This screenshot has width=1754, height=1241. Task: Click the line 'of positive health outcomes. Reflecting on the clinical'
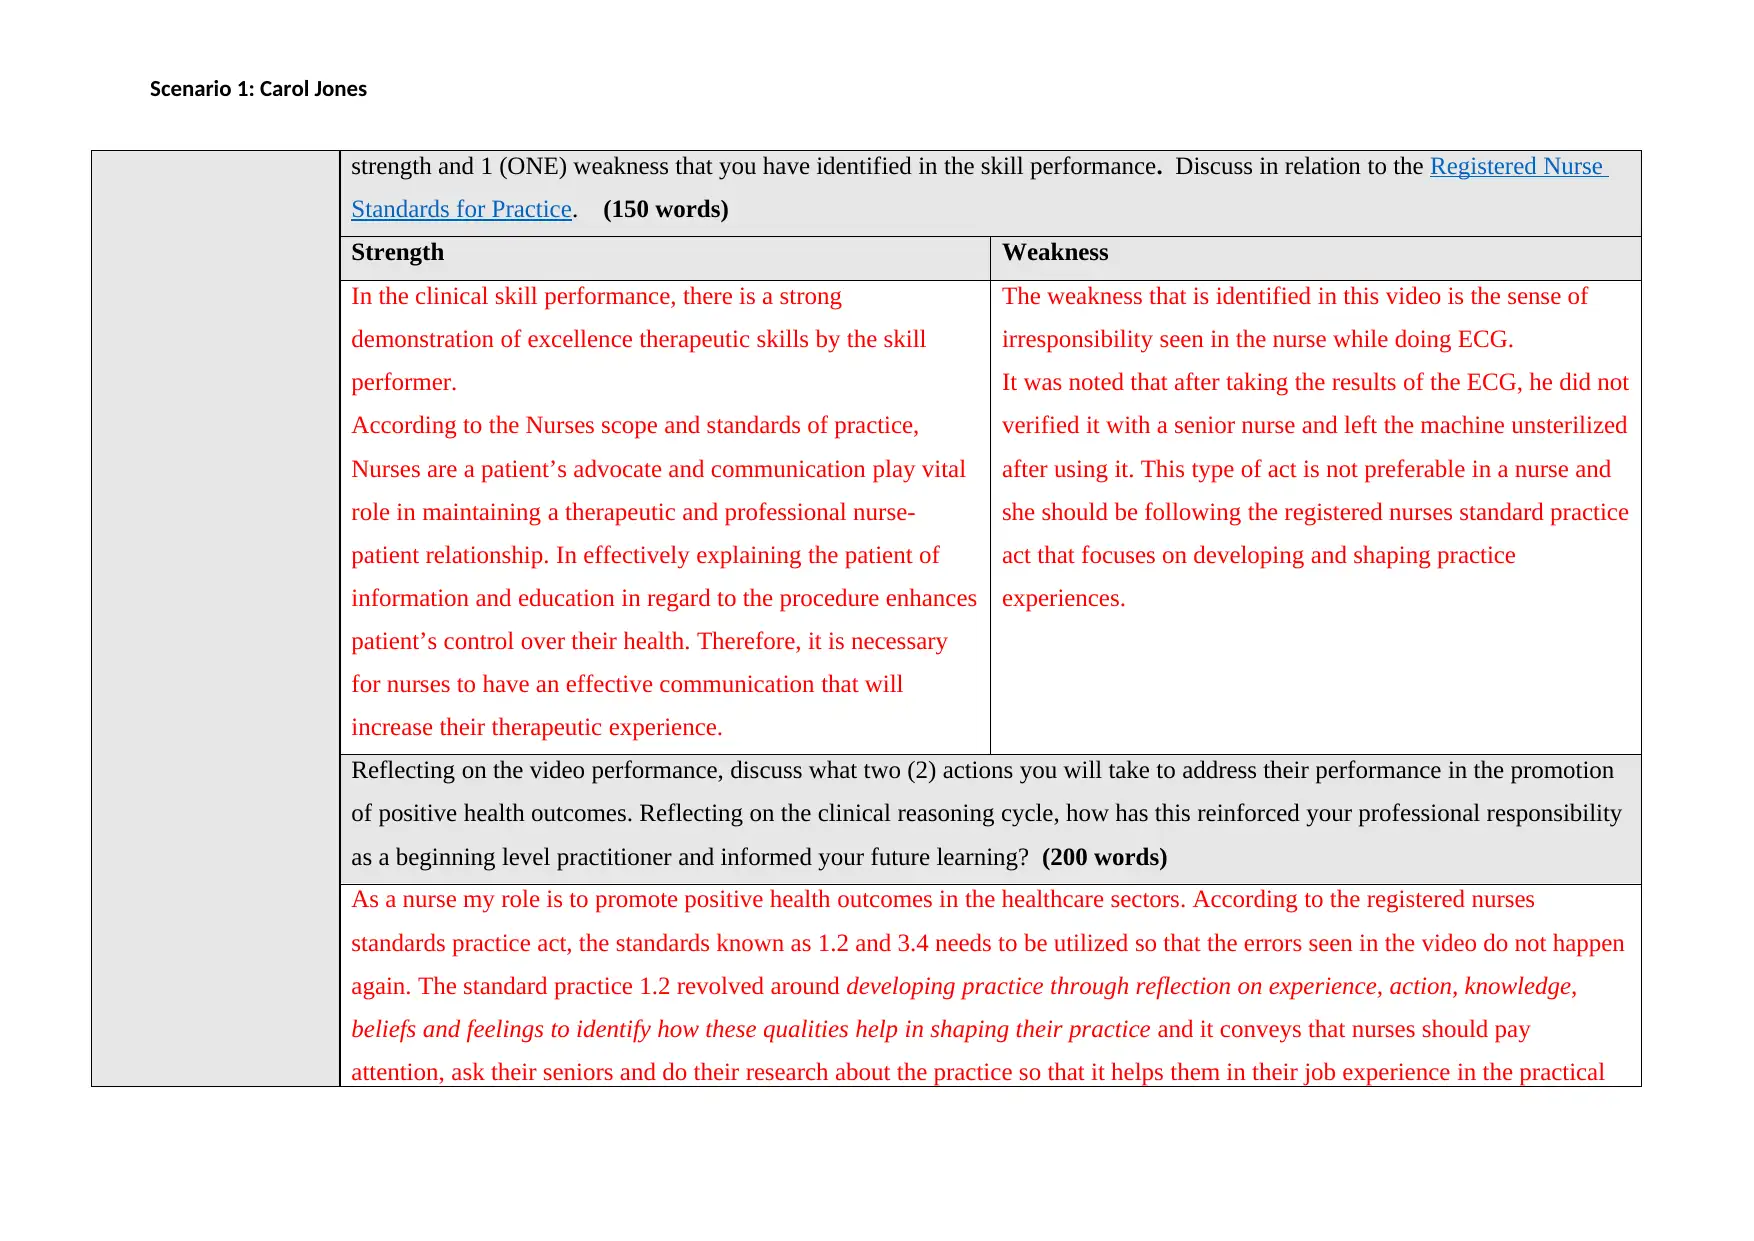click(x=986, y=813)
